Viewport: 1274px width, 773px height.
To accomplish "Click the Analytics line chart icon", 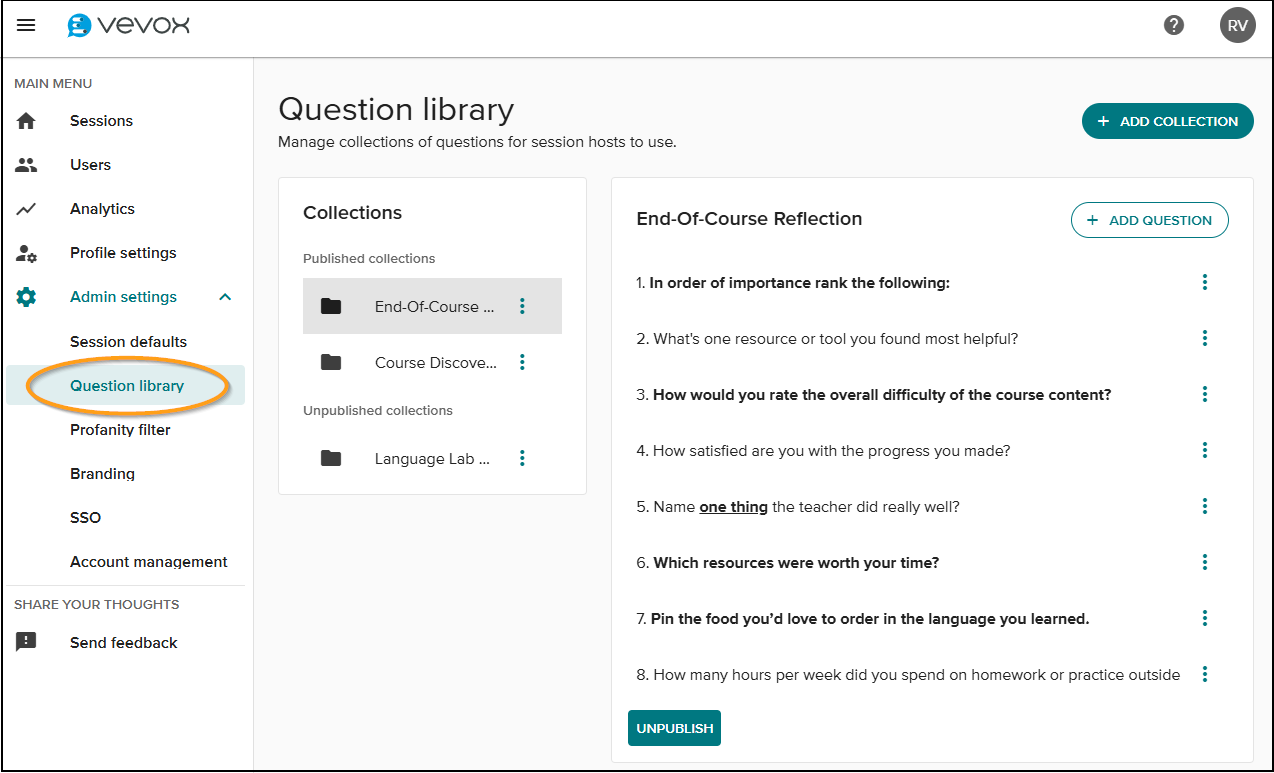I will pos(26,209).
